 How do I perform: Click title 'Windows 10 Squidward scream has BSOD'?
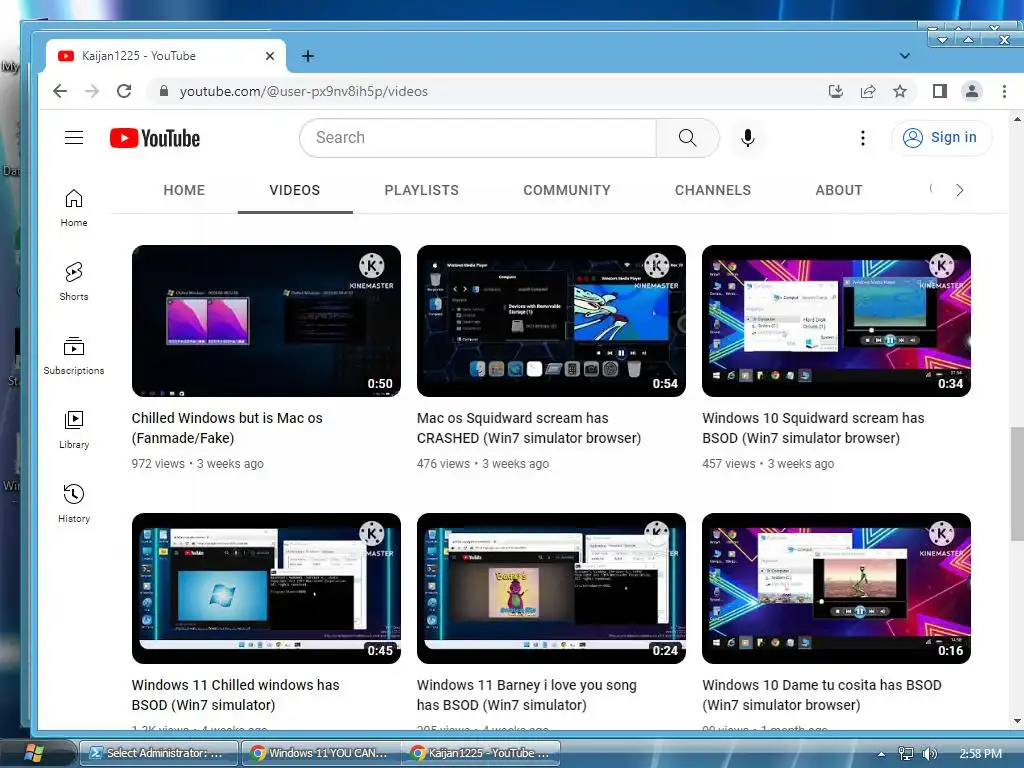[x=813, y=428]
